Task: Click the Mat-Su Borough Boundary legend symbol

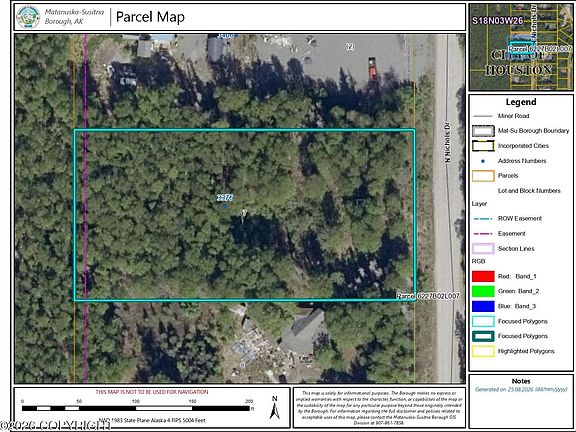Action: pyautogui.click(x=483, y=131)
